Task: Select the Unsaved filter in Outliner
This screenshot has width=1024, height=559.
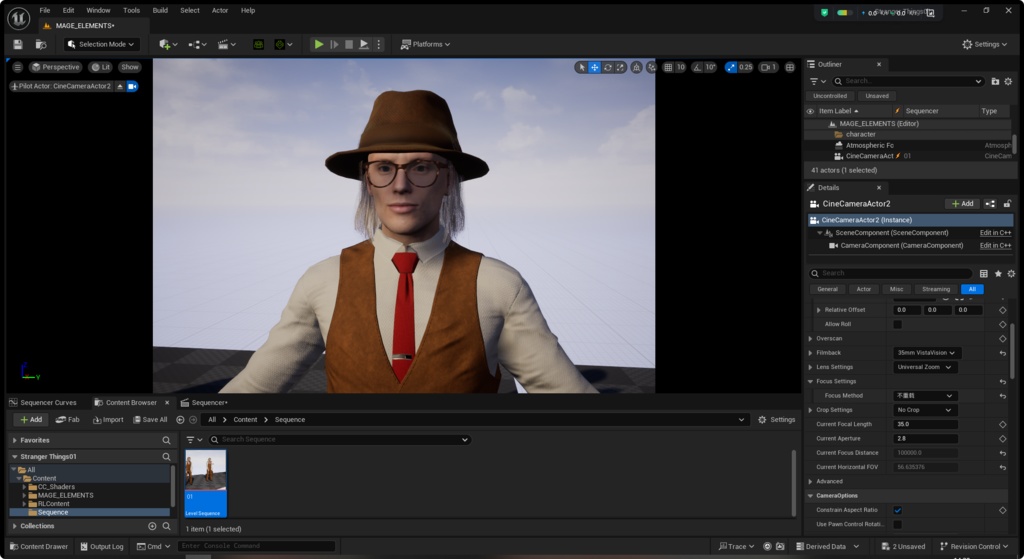Action: pyautogui.click(x=877, y=96)
